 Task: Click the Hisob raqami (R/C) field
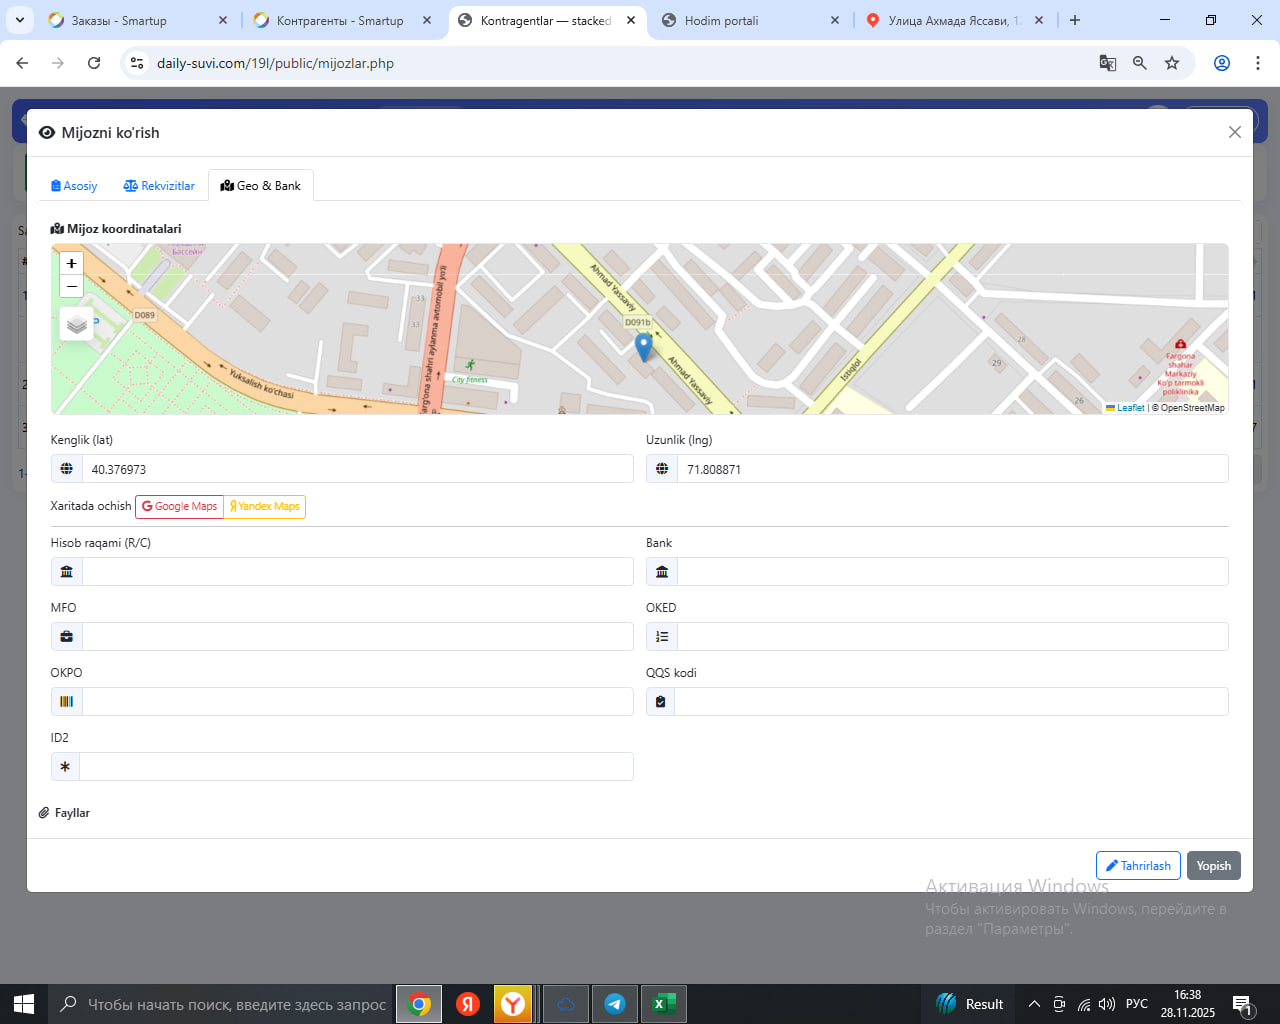[x=357, y=572]
